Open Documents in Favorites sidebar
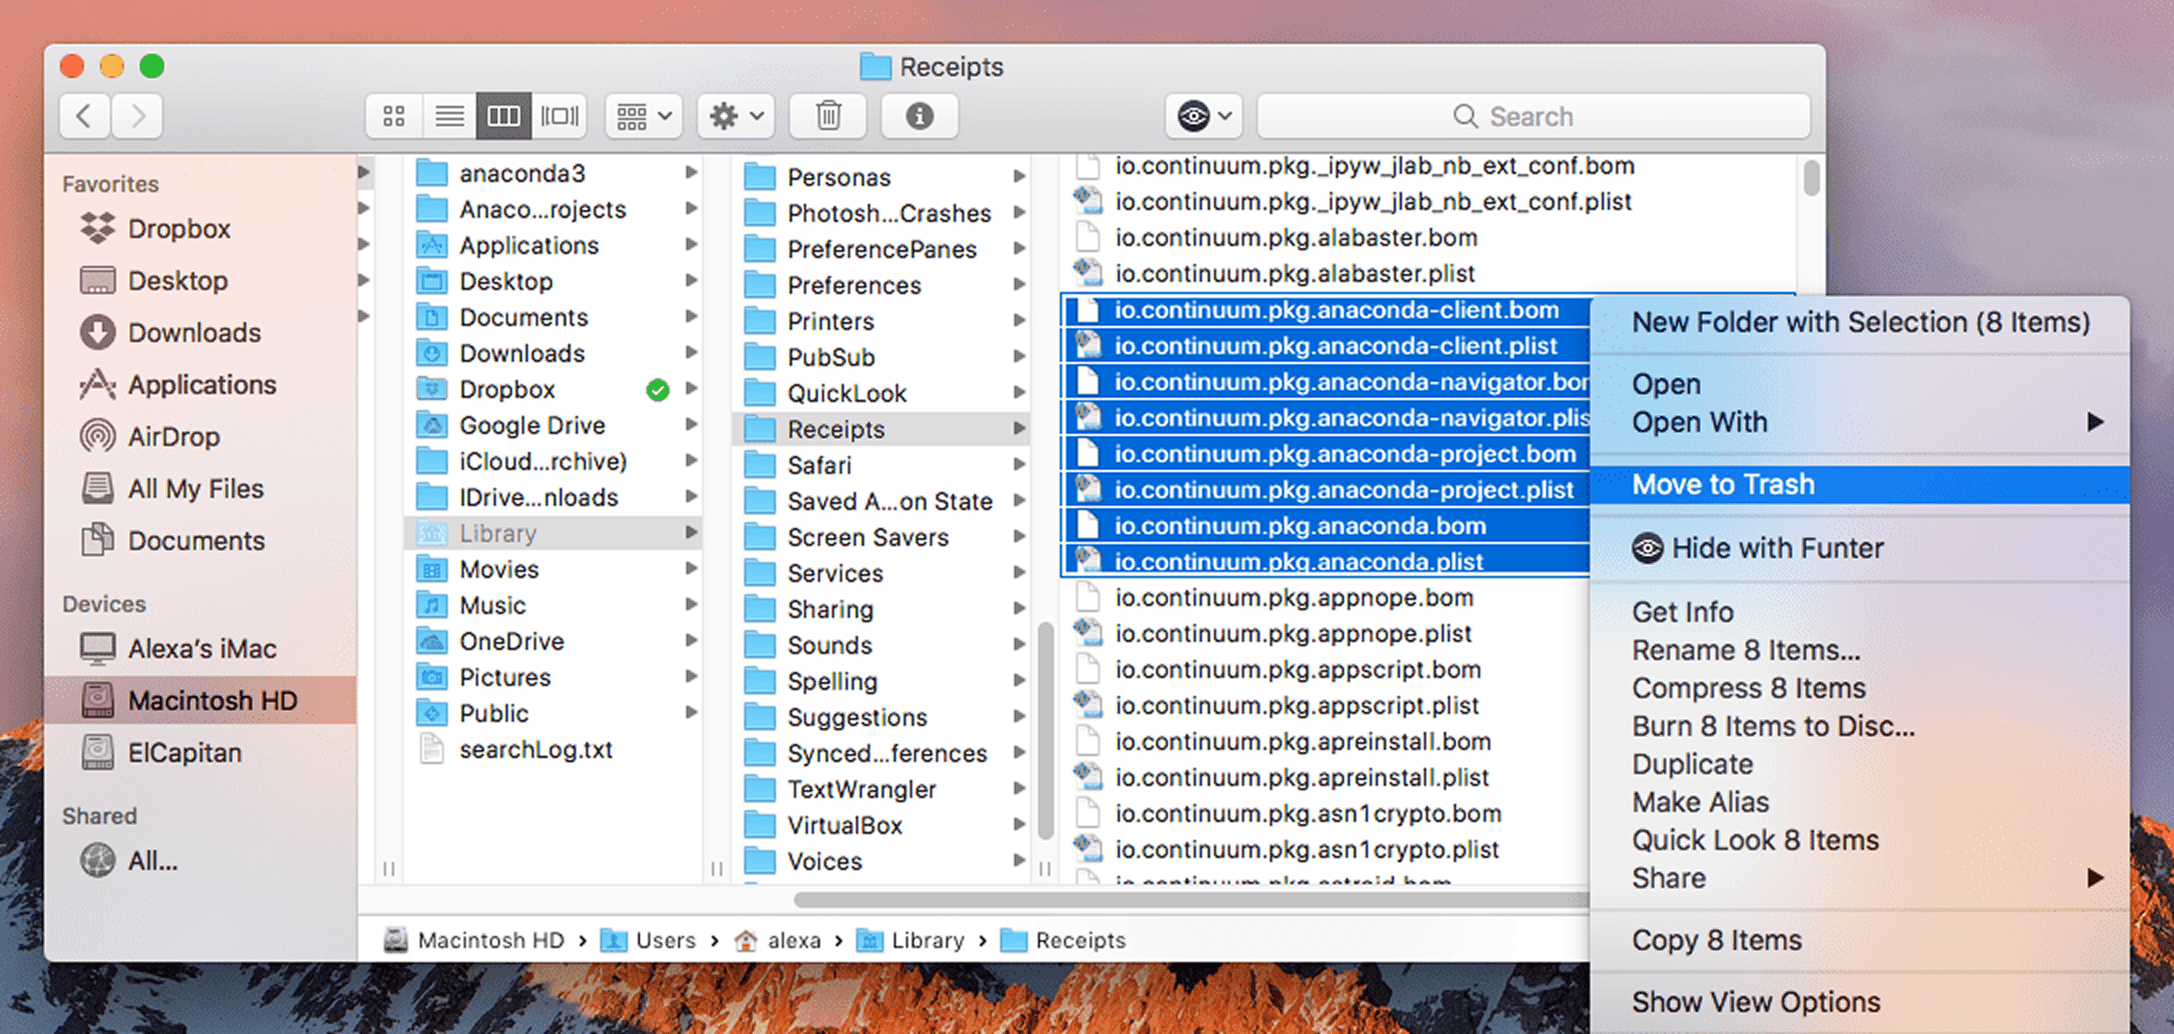Image resolution: width=2174 pixels, height=1034 pixels. 196,541
